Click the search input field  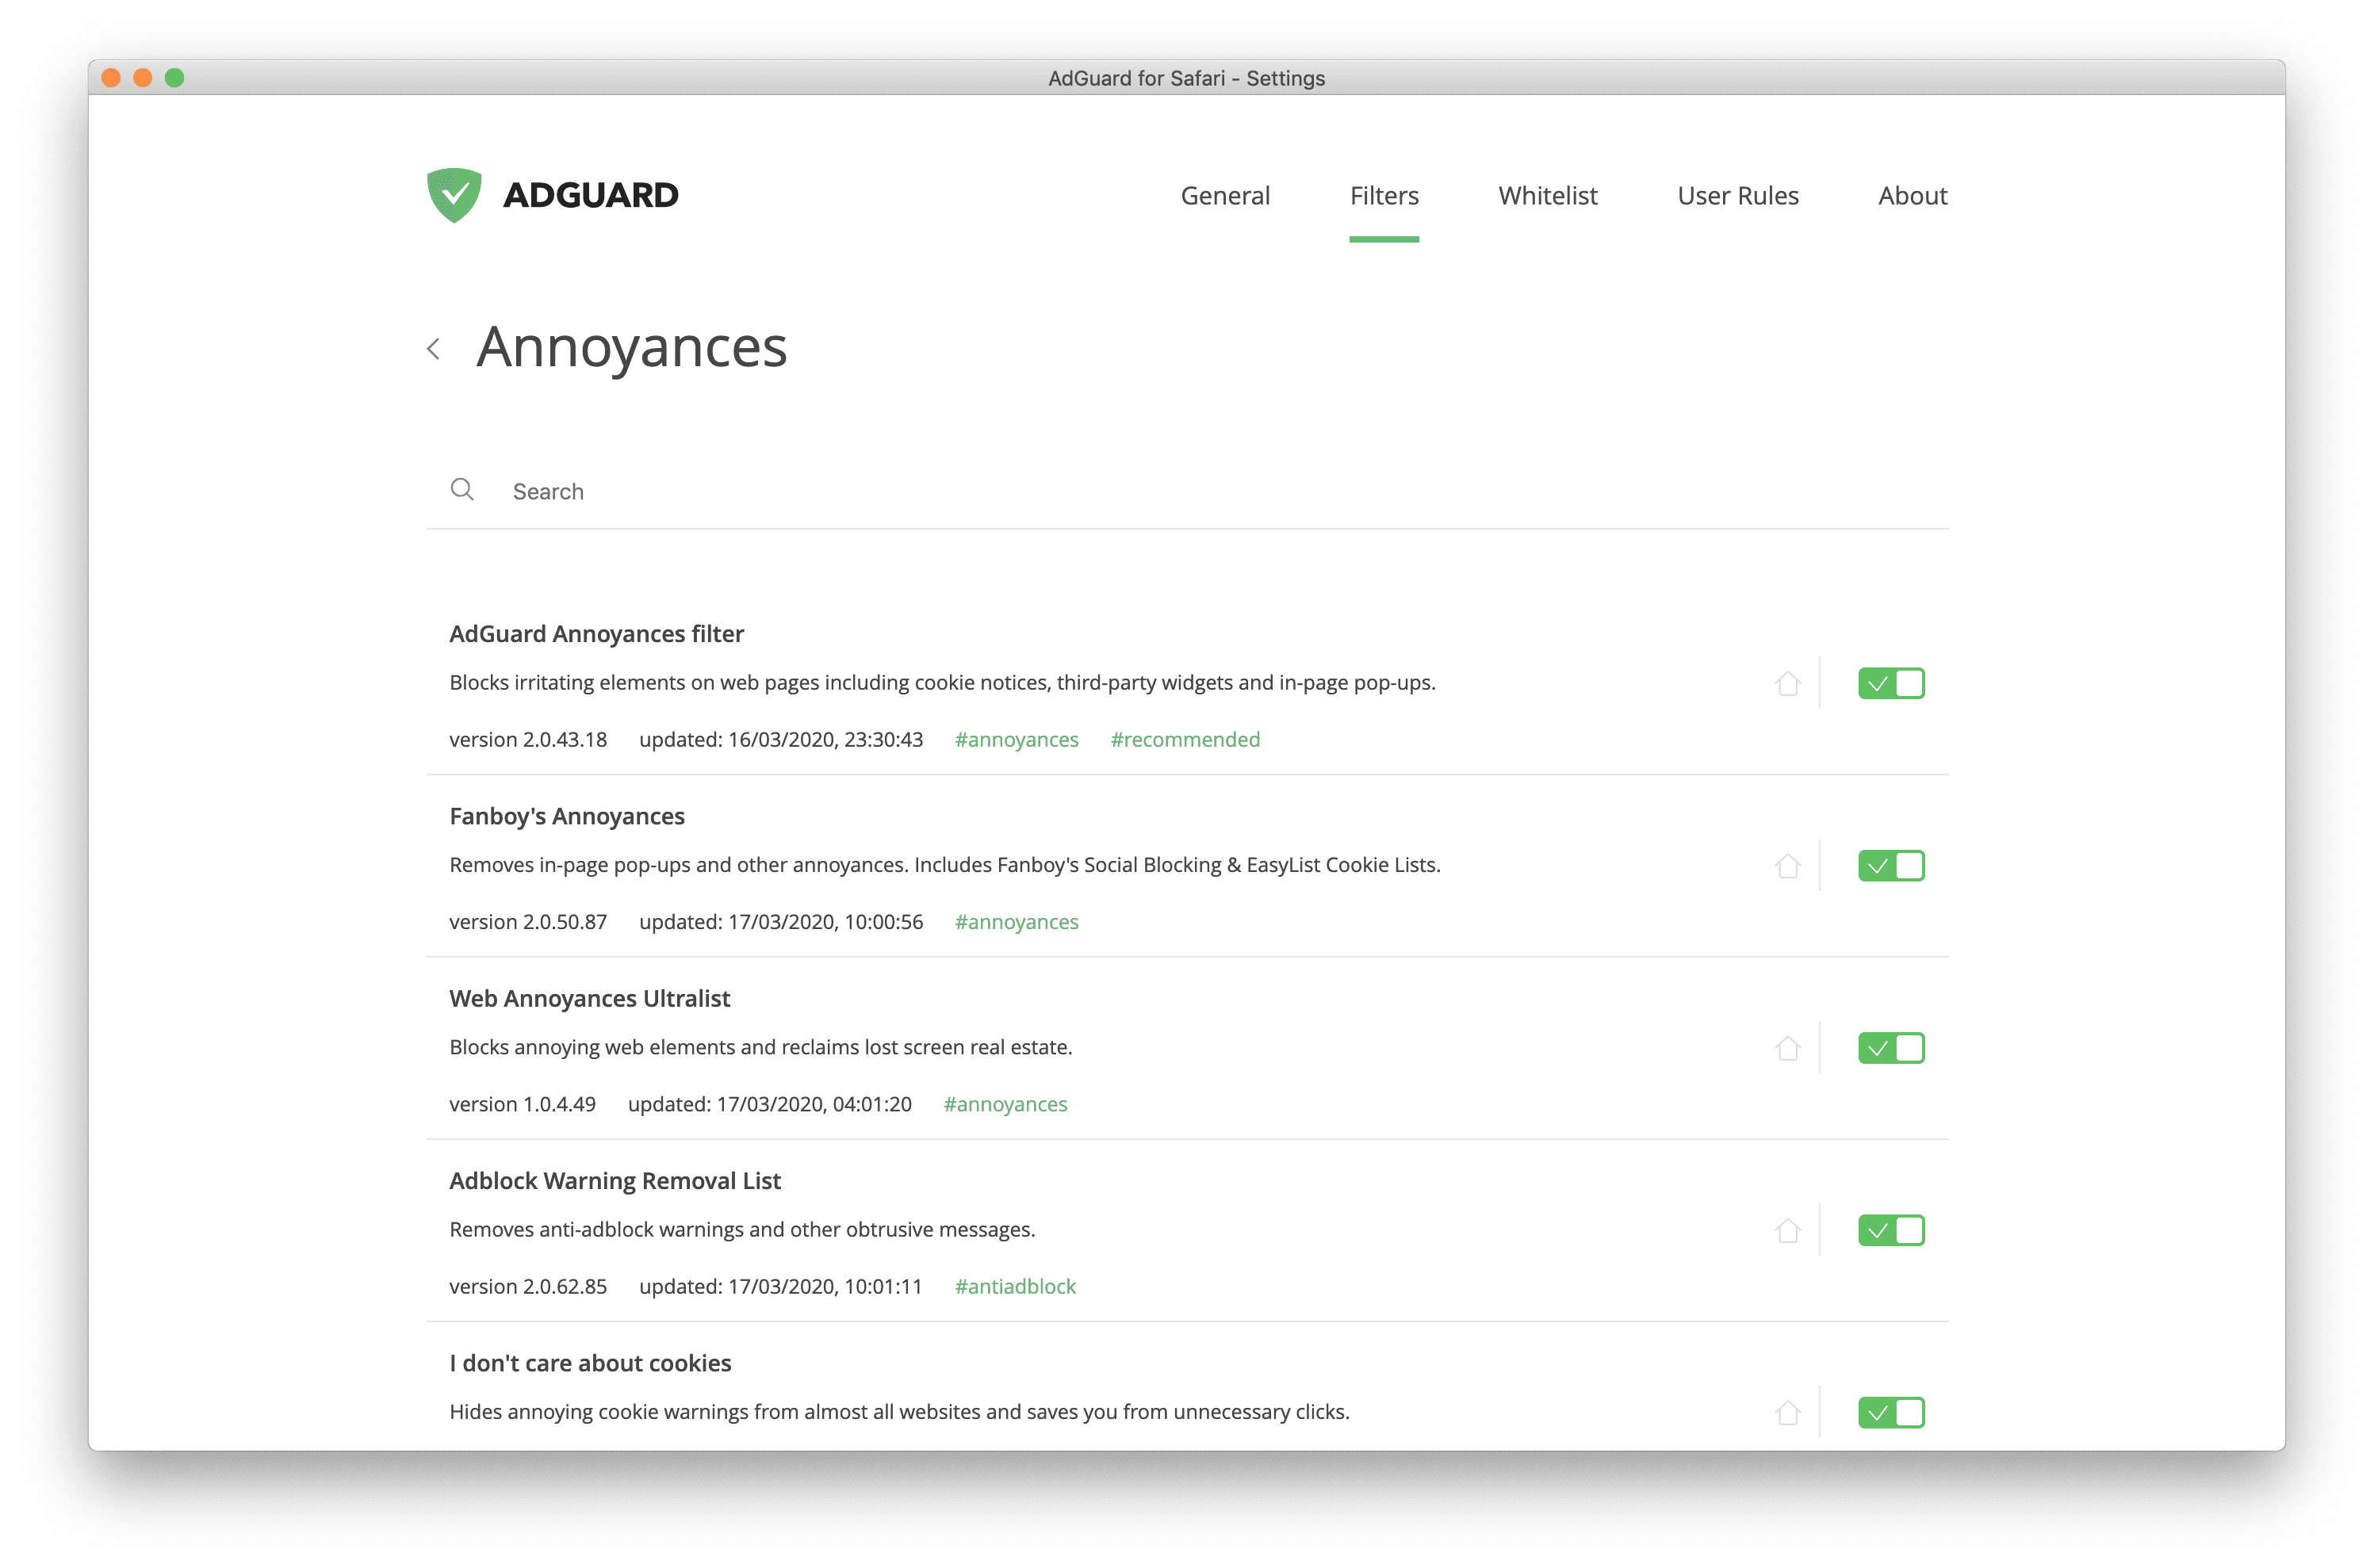[1196, 490]
